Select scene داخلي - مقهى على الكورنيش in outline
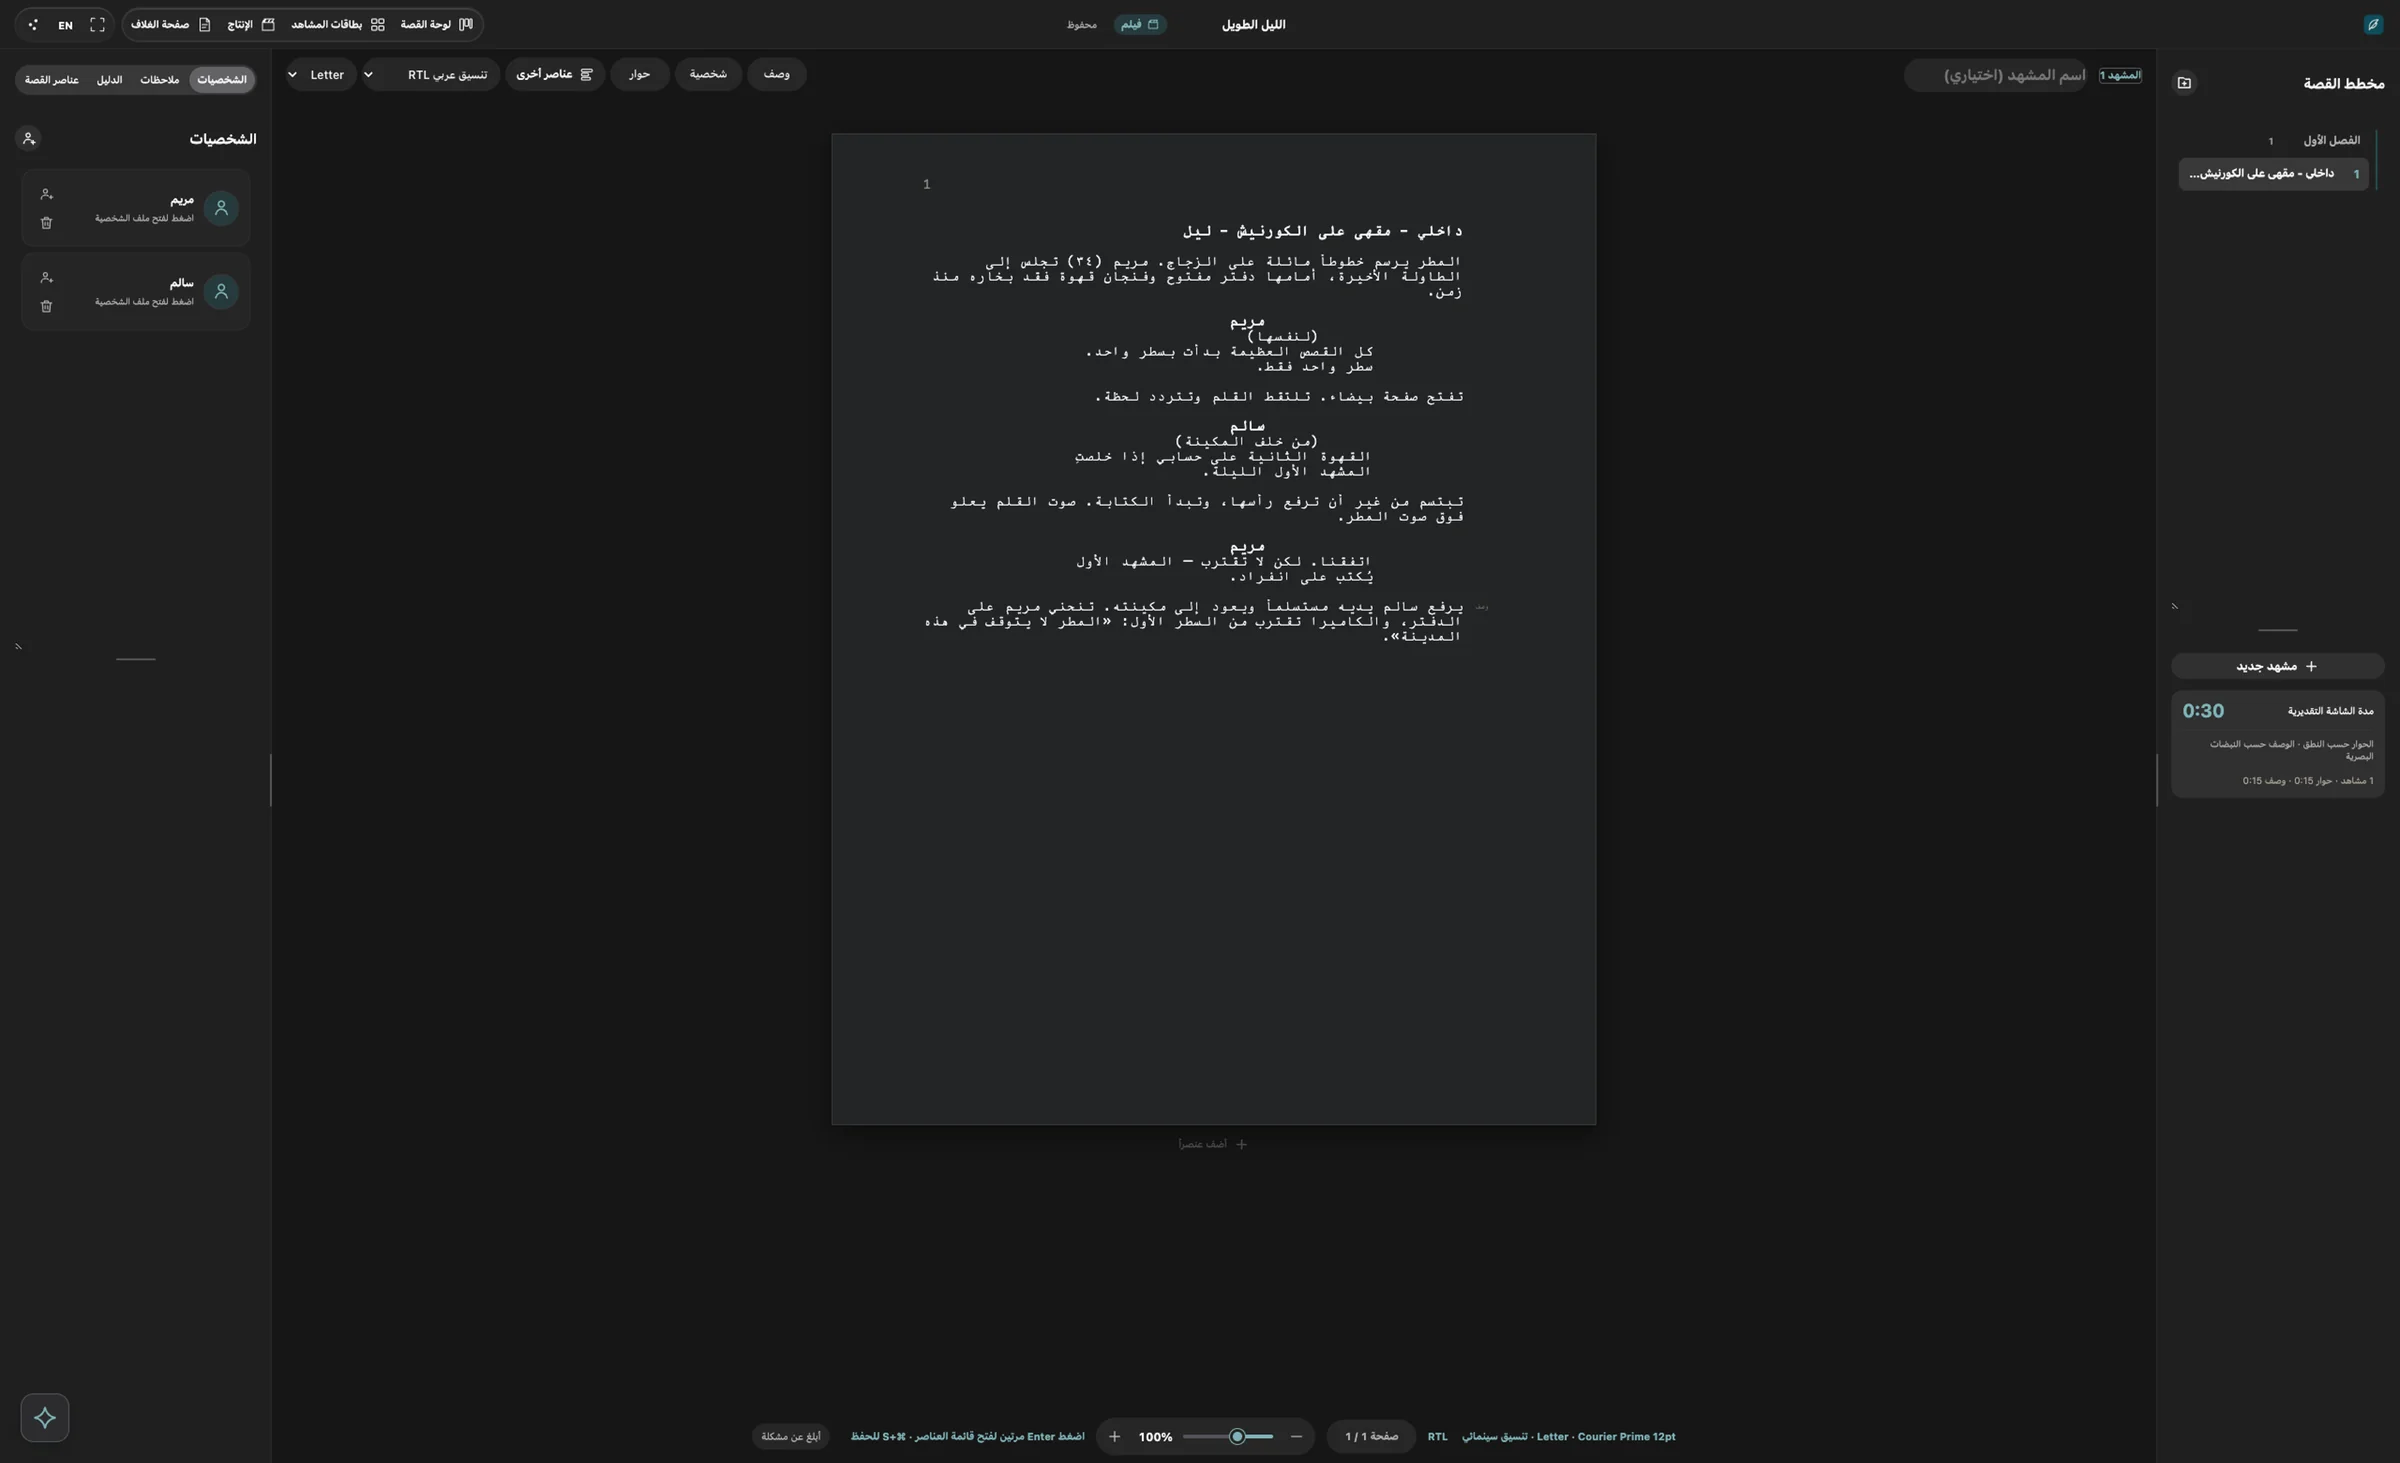 [2273, 174]
